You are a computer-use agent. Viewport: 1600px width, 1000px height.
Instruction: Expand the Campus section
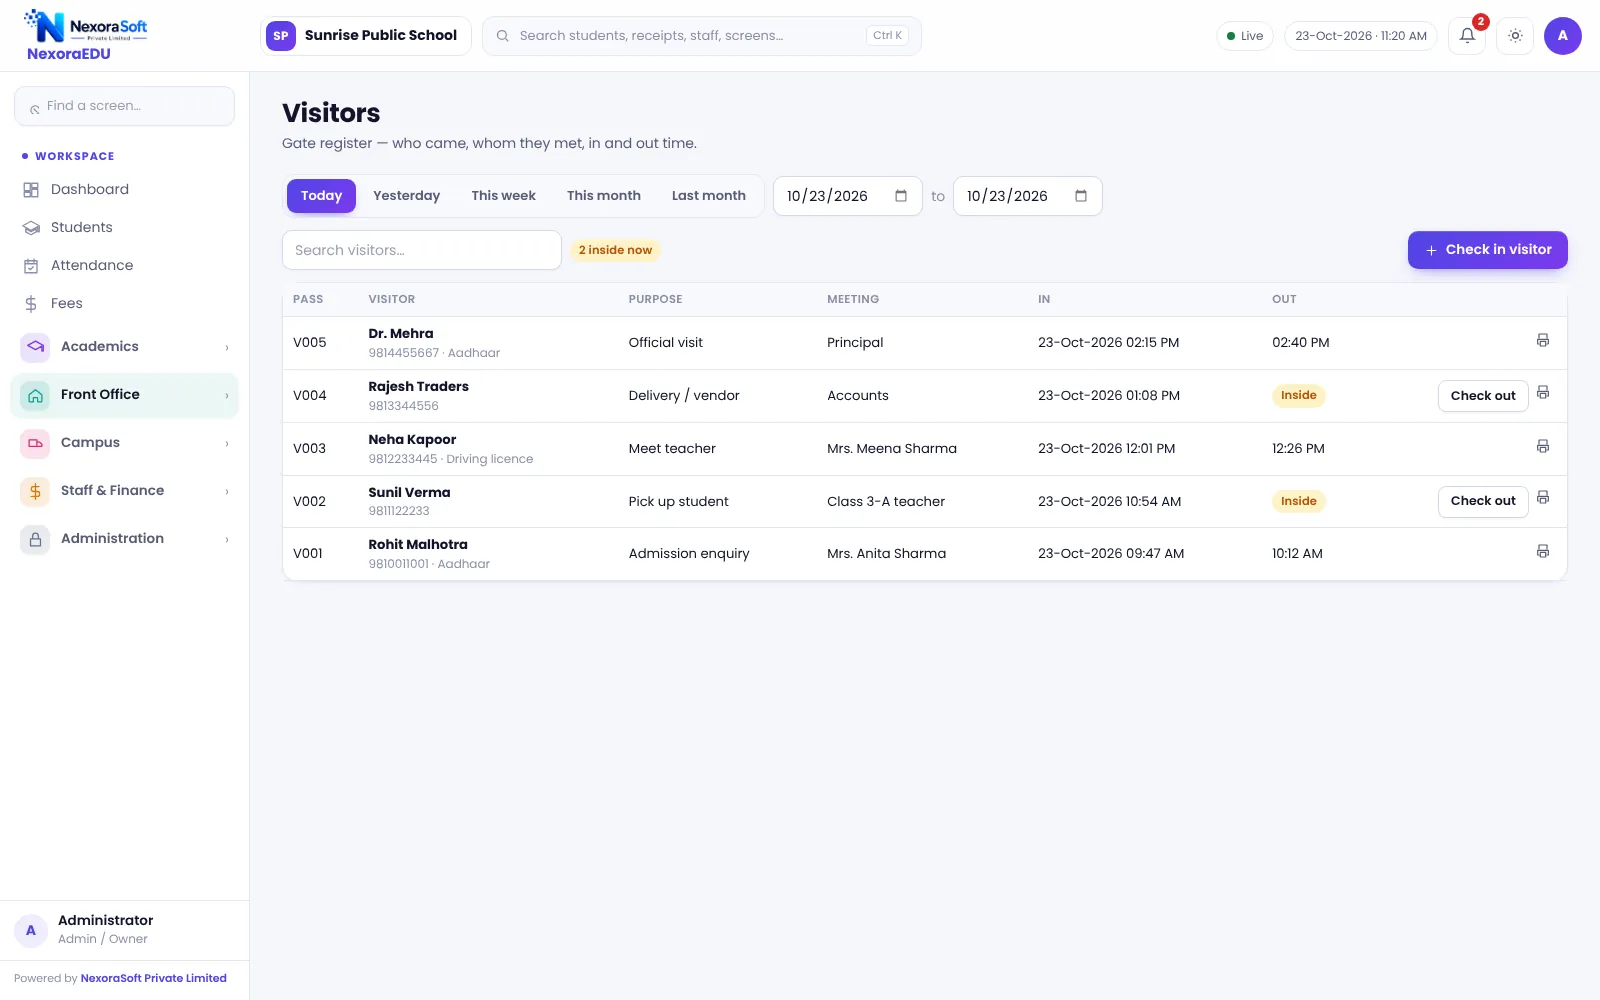124,443
